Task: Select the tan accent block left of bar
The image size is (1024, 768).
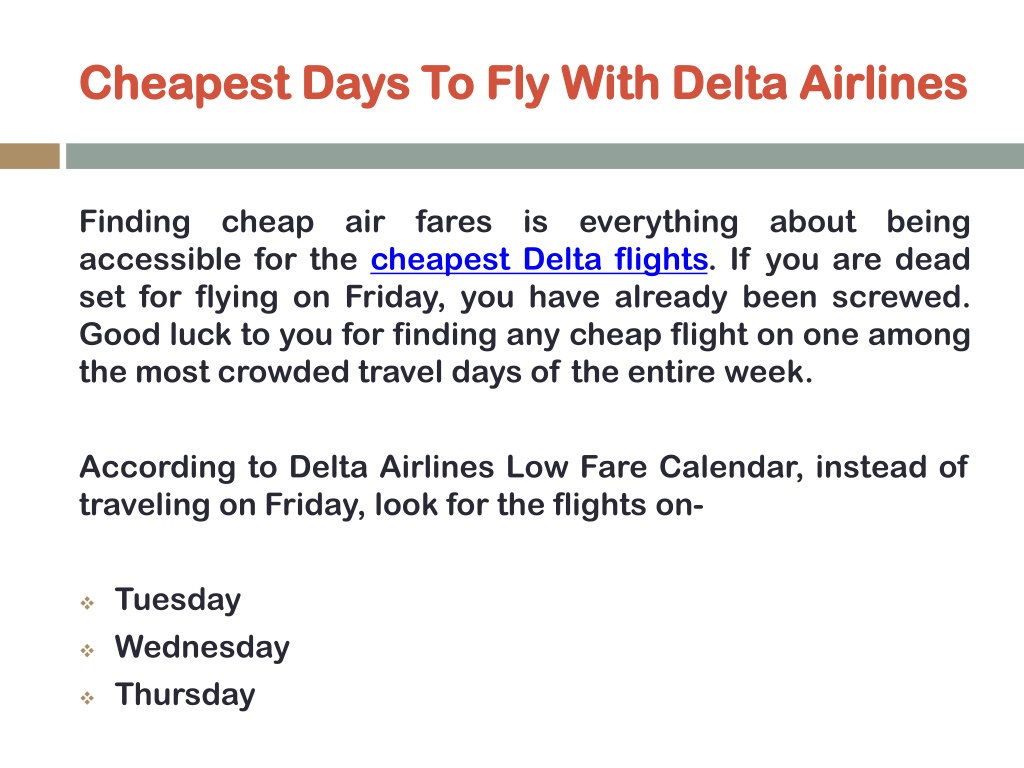Action: [x=29, y=156]
